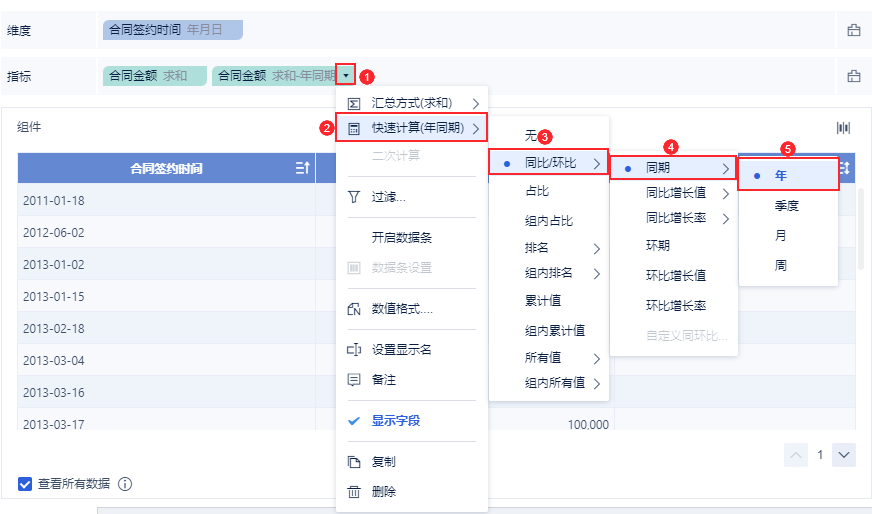Image resolution: width=872 pixels, height=514 pixels.
Task: Choose 占比 from quick calculation menu
Action: 537,191
